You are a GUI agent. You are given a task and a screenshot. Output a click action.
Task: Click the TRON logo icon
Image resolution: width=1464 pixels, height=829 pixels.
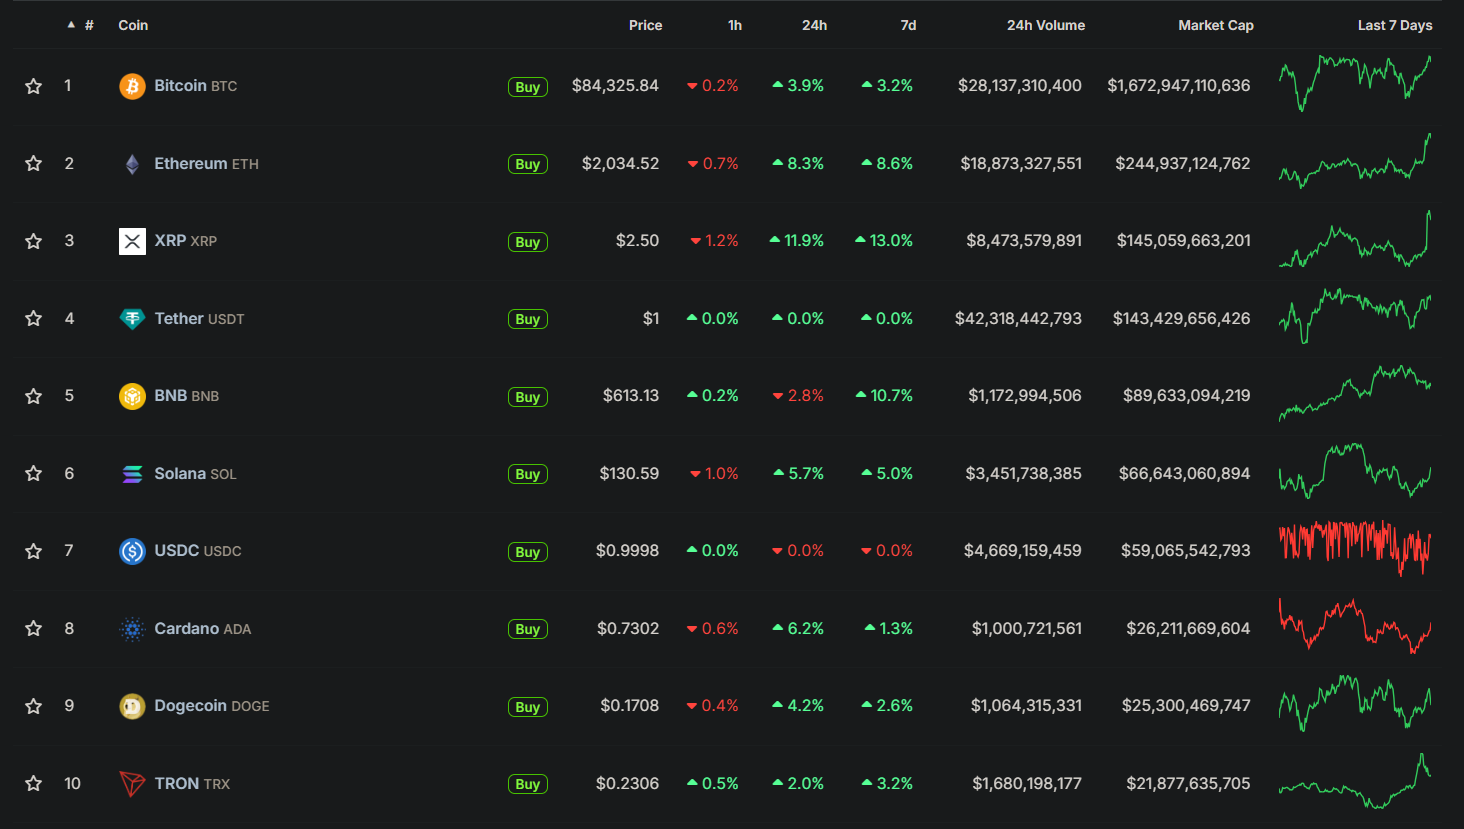tap(132, 784)
